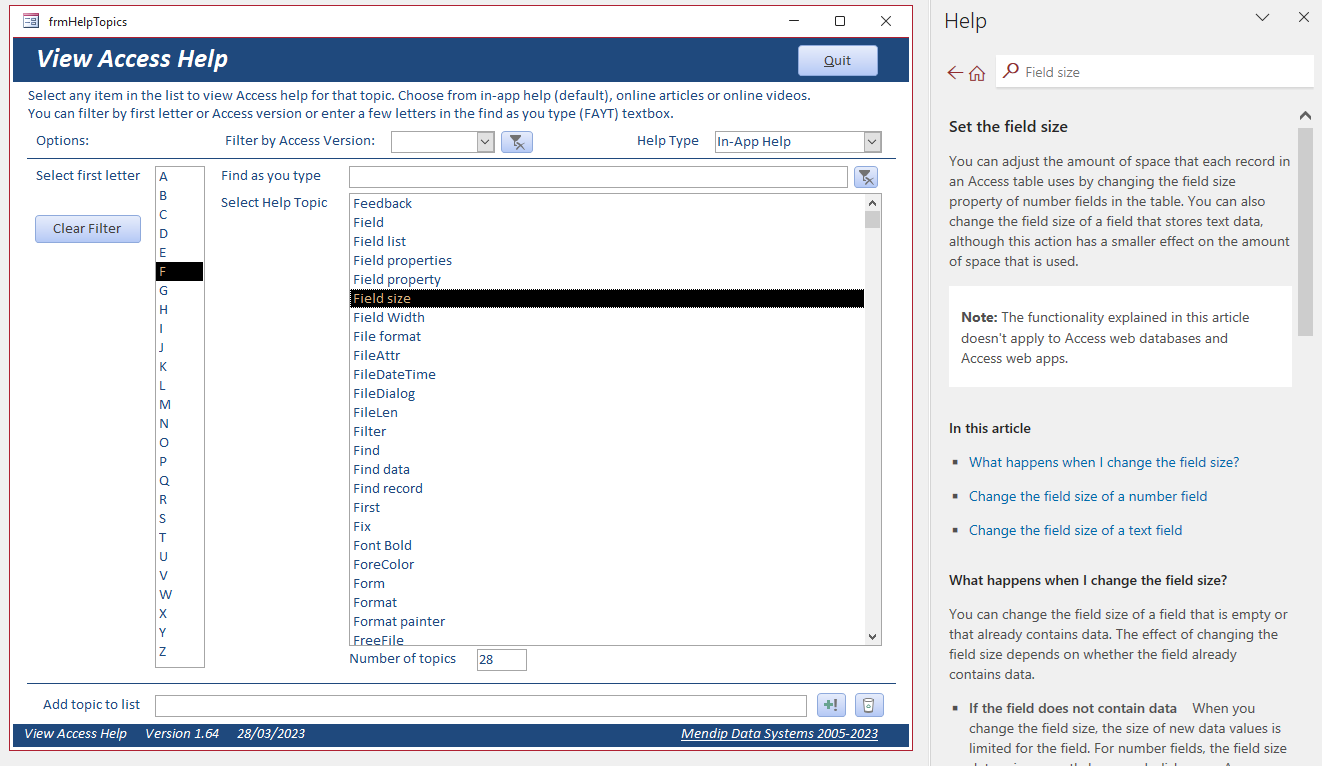The width and height of the screenshot is (1322, 766).
Task: Open 'What happens when I change the field size?' link
Action: point(1104,462)
